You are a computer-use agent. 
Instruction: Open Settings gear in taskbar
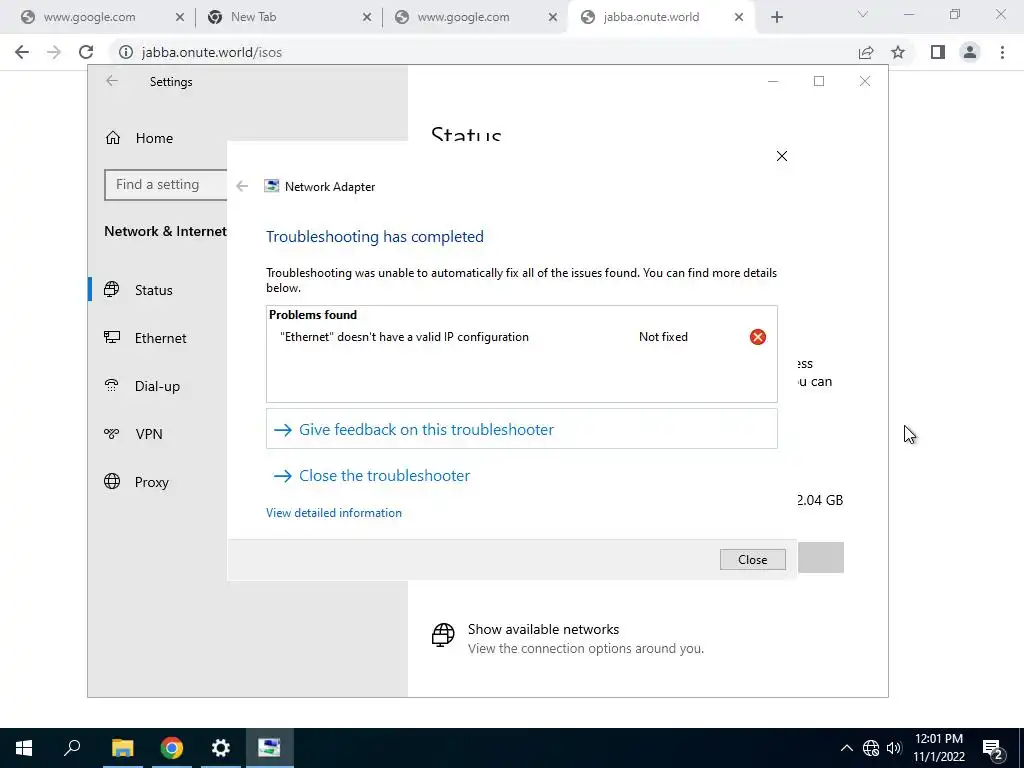pos(221,748)
